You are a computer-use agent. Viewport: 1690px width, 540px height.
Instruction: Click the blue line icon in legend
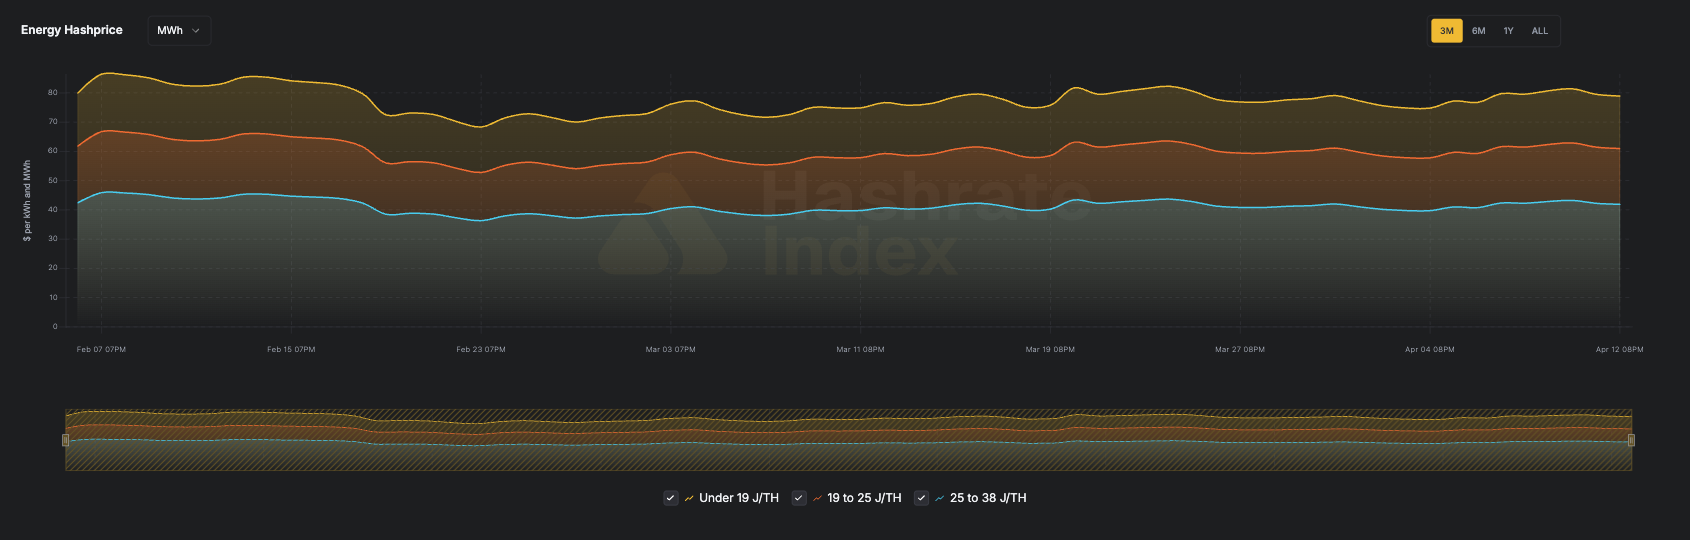(940, 498)
